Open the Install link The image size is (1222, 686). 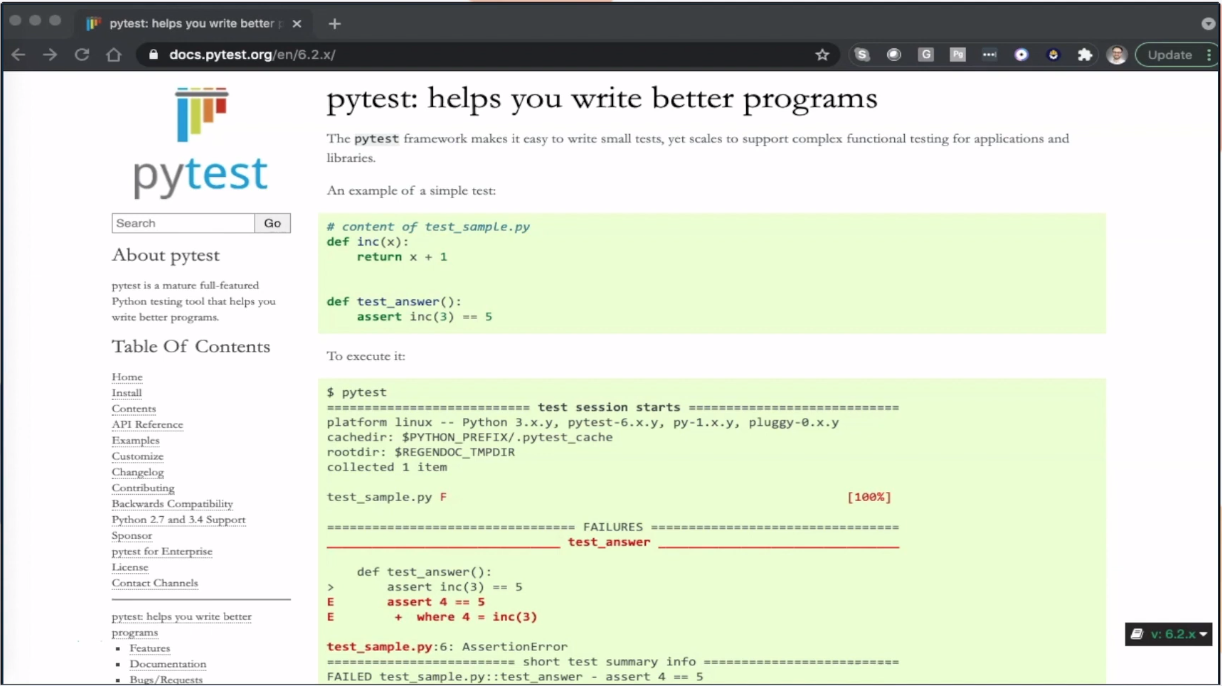(x=127, y=393)
